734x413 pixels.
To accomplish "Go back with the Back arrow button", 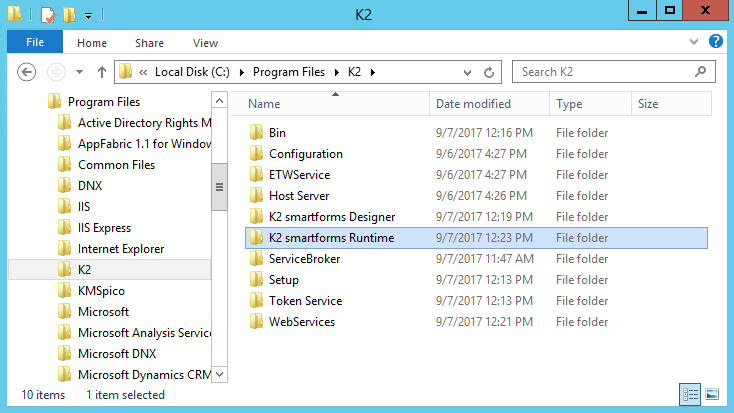I will tap(27, 72).
